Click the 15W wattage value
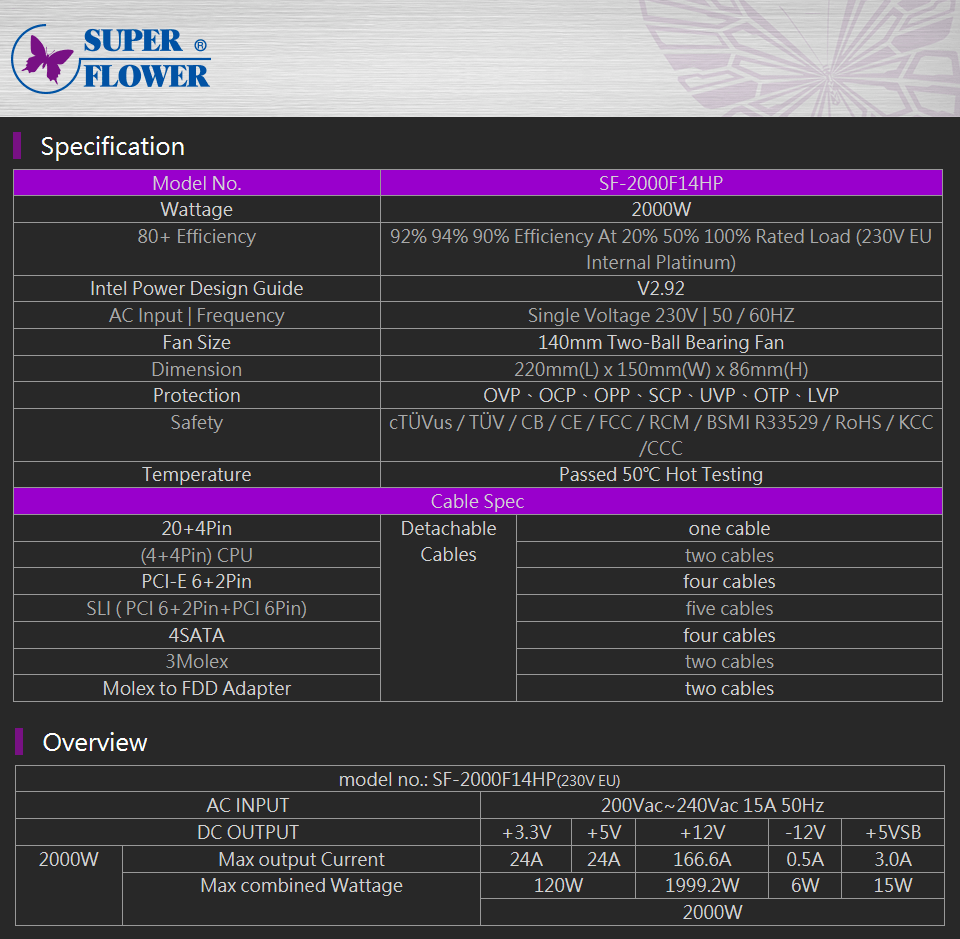Screen dimensions: 960x939 click(x=893, y=886)
